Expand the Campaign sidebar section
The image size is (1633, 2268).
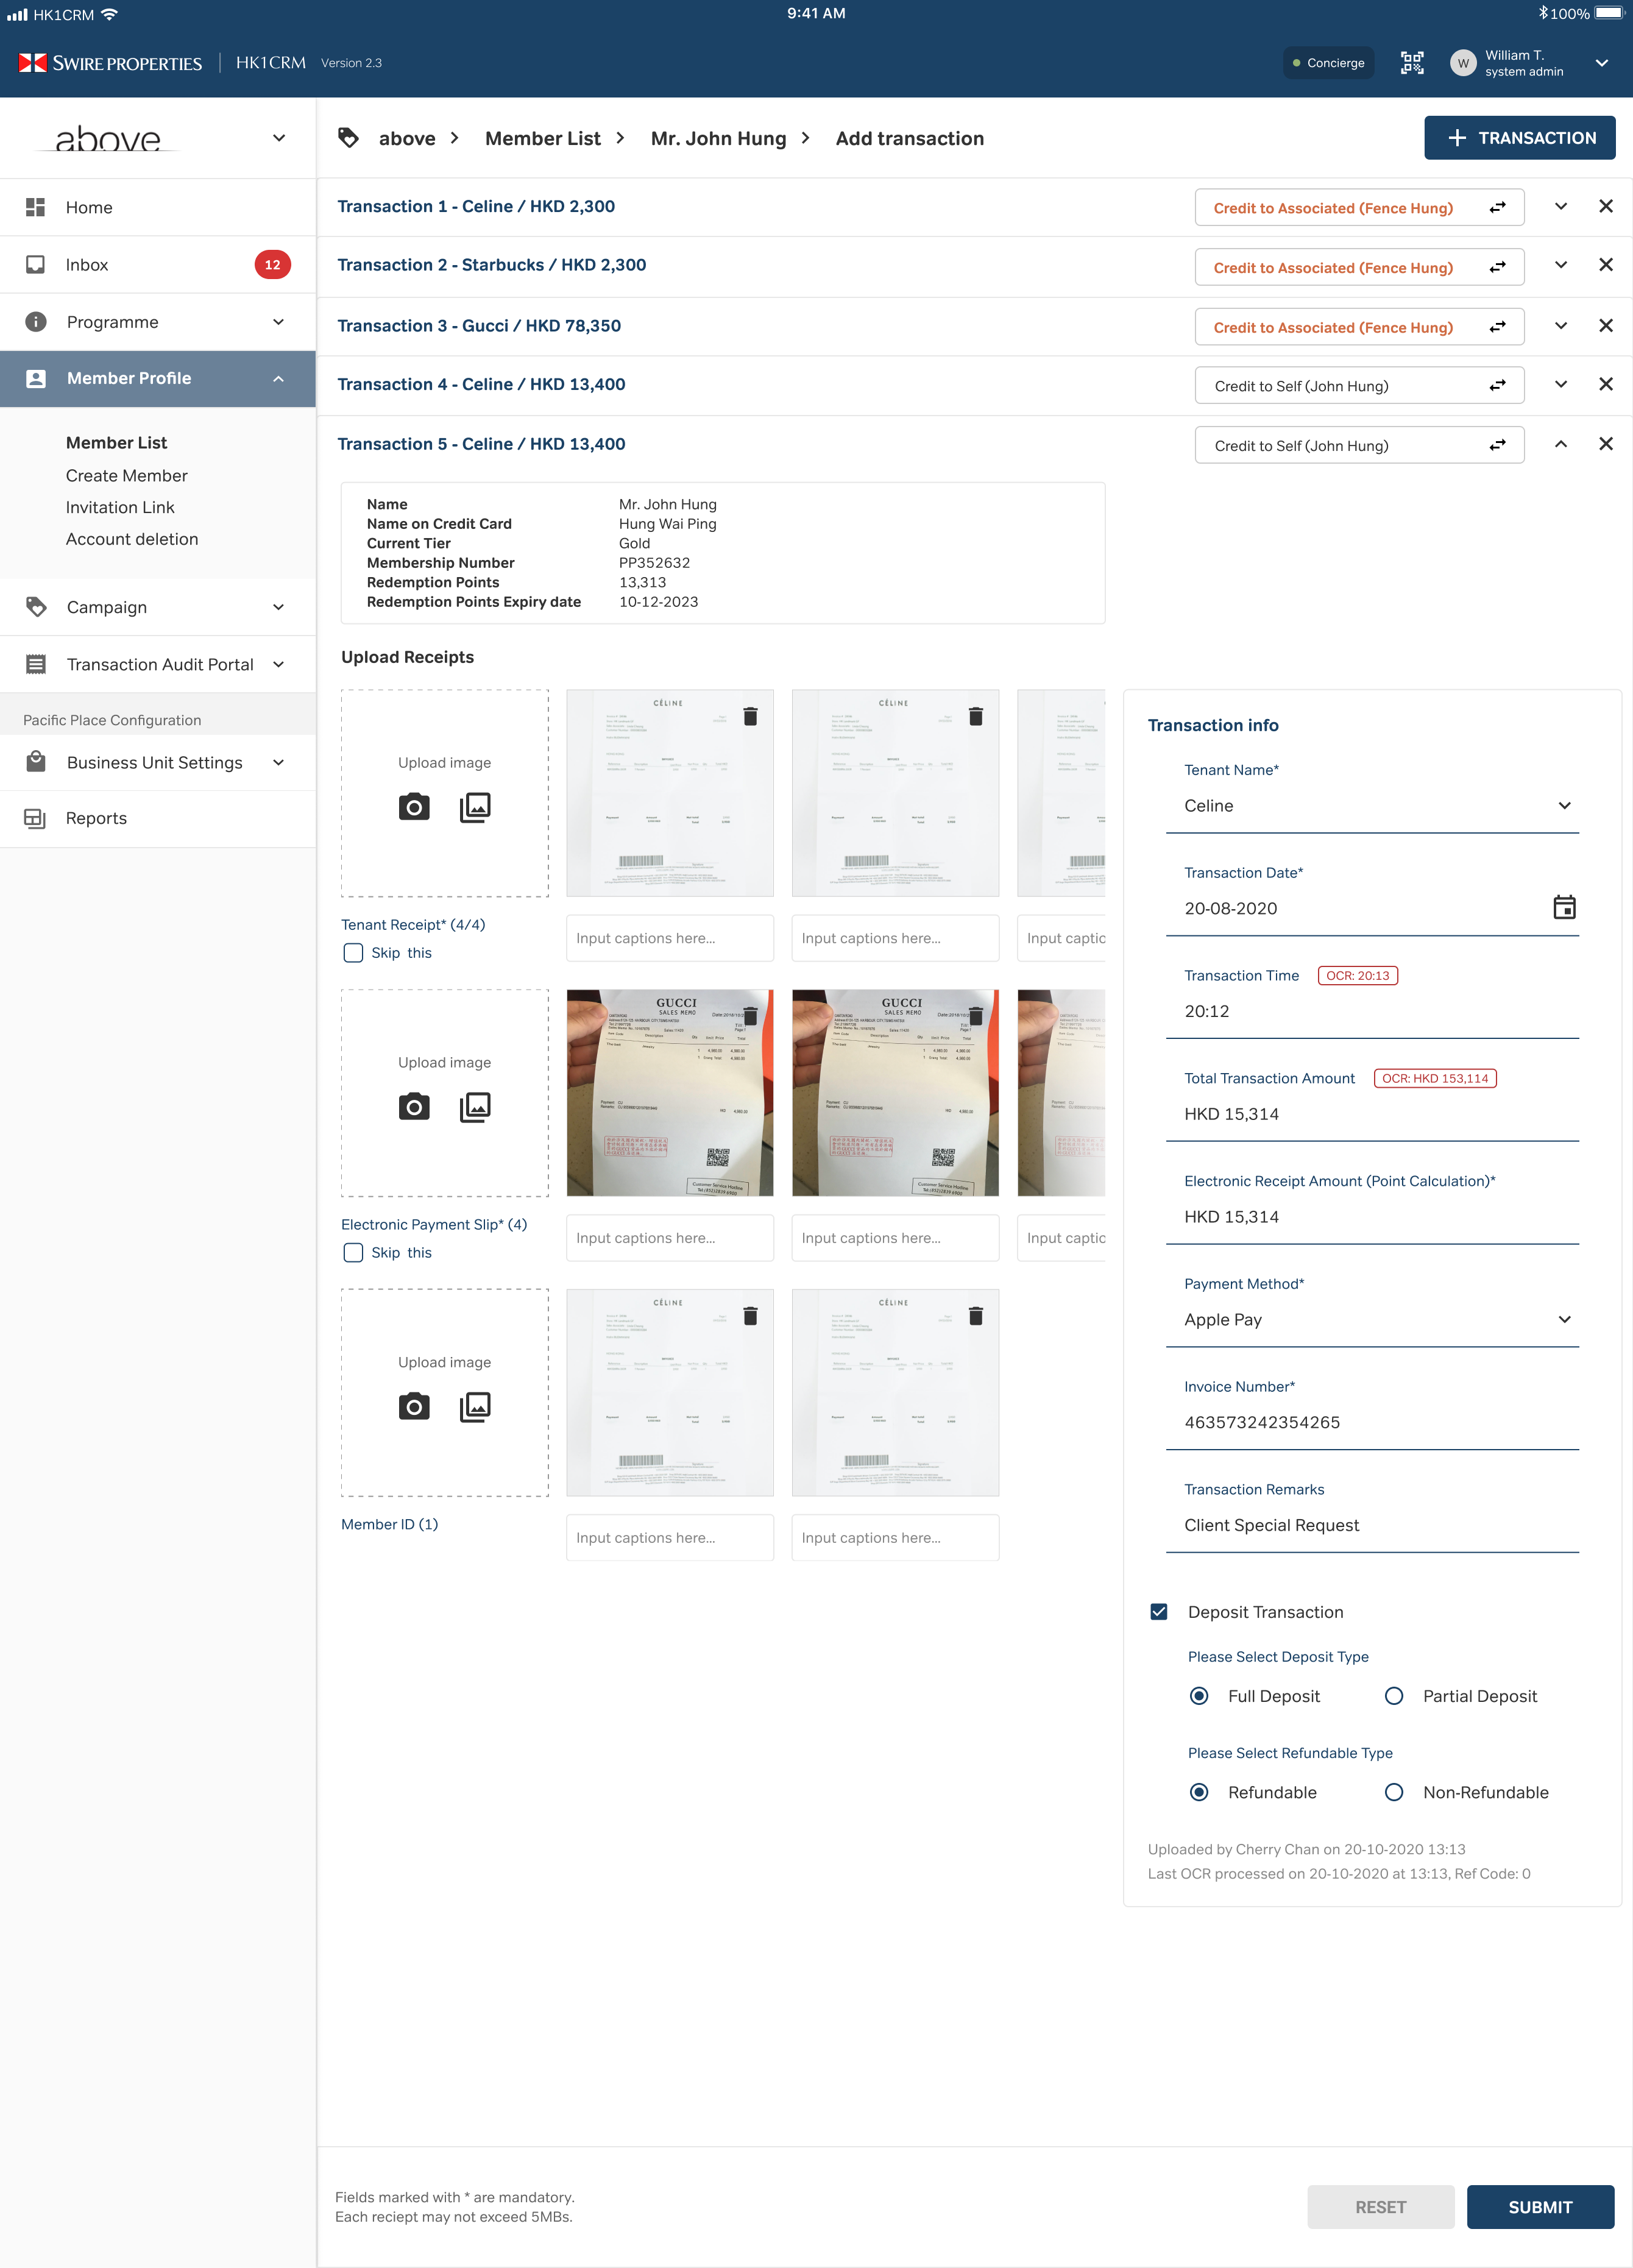point(278,607)
